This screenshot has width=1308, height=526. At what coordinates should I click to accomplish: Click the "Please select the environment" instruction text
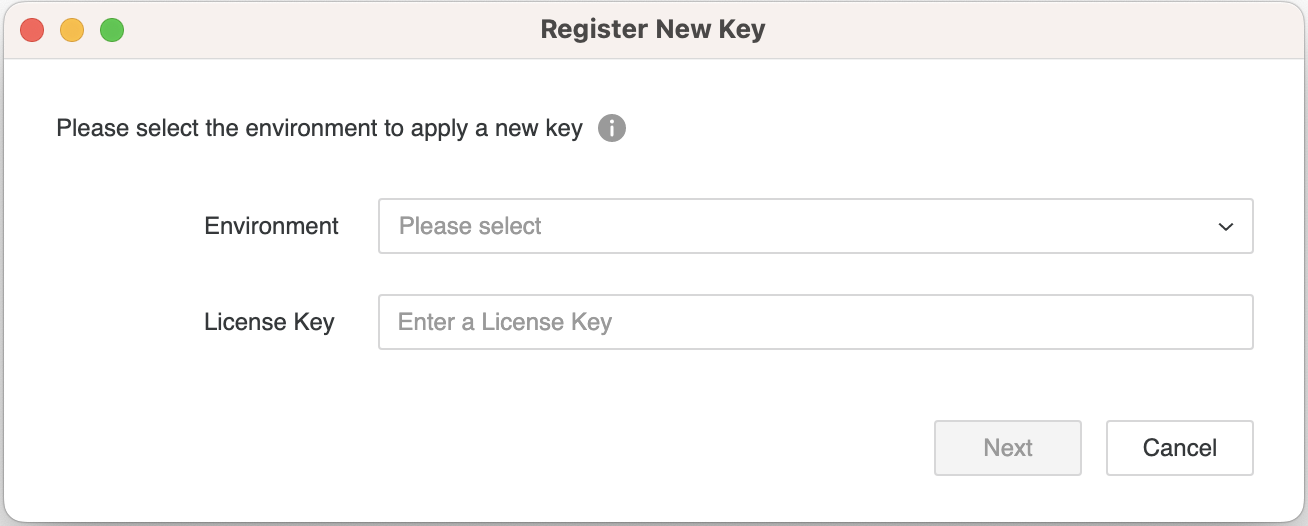pos(319,129)
